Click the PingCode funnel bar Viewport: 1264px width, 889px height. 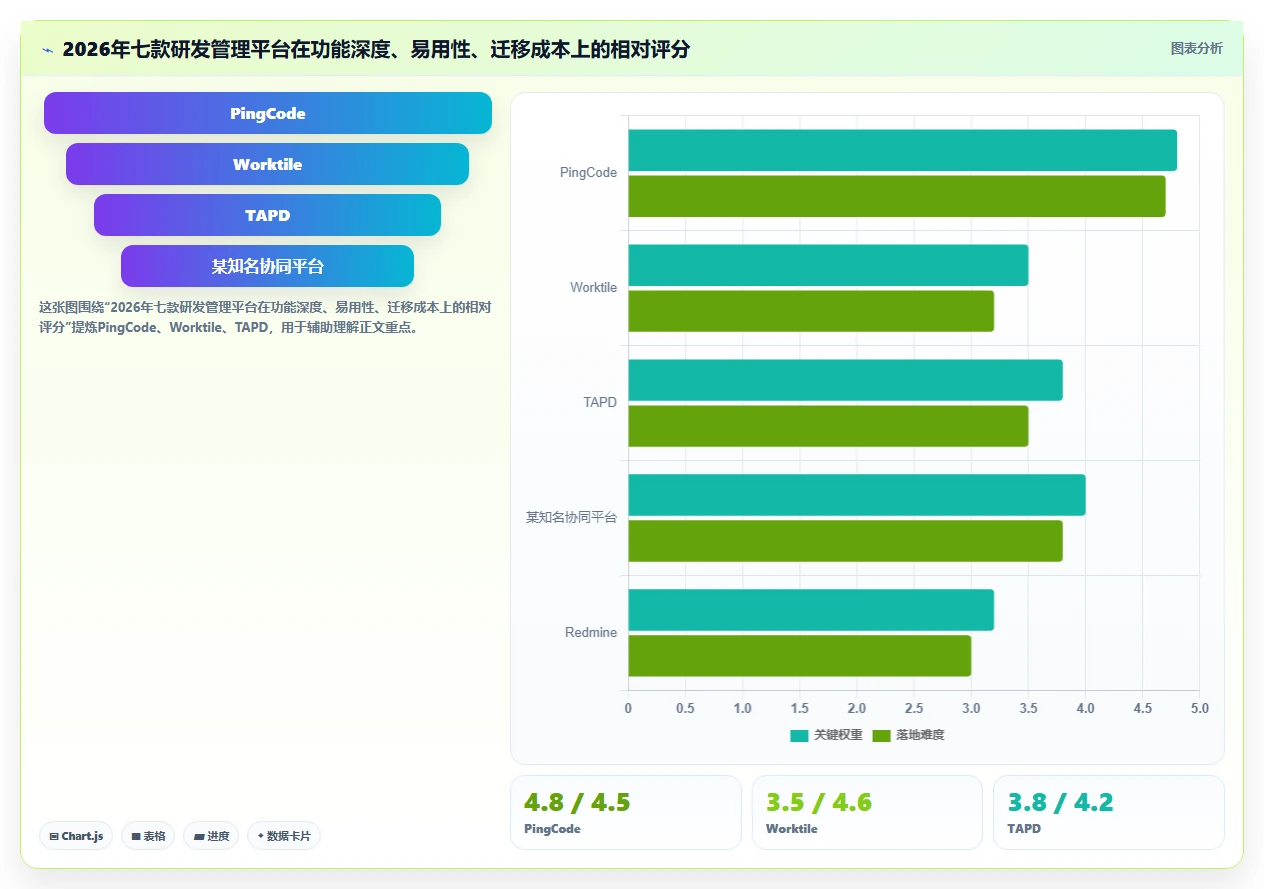(x=268, y=113)
